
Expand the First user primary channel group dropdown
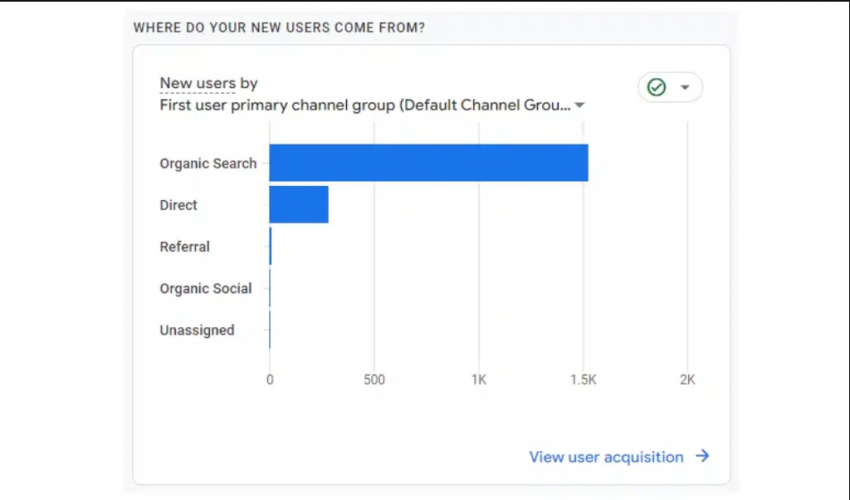click(x=580, y=105)
